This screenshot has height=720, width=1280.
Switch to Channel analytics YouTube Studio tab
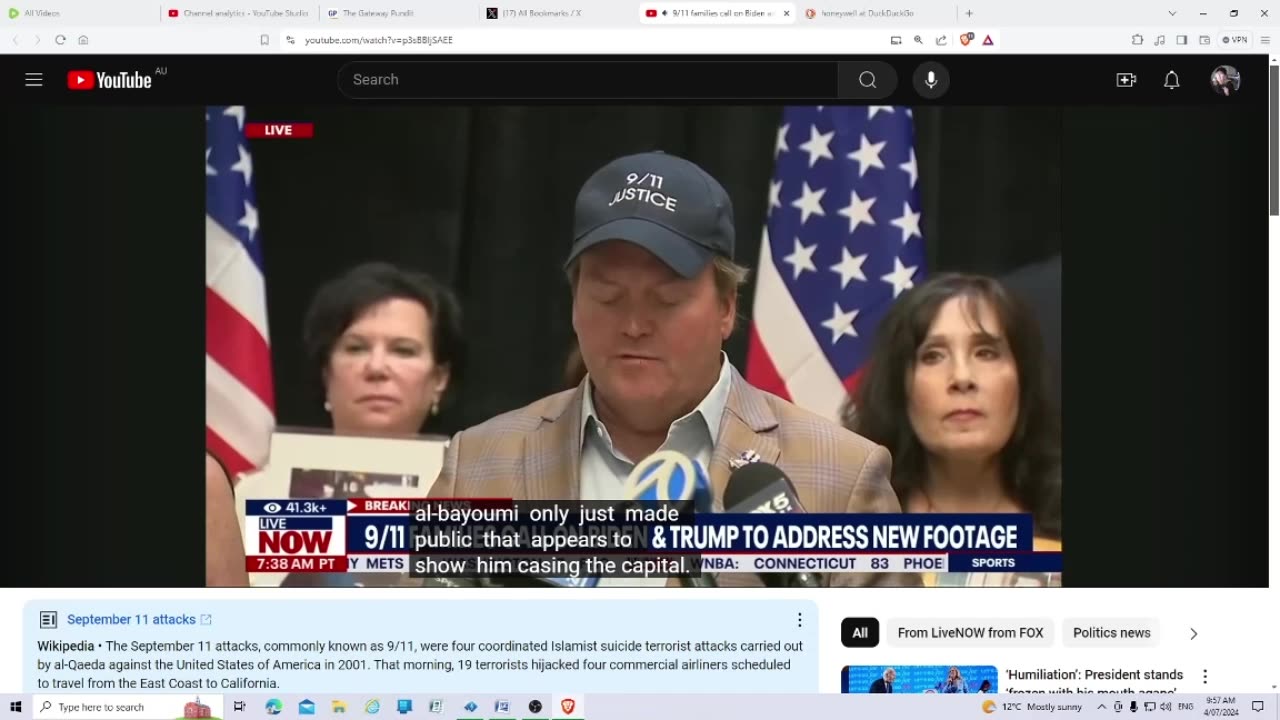240,13
